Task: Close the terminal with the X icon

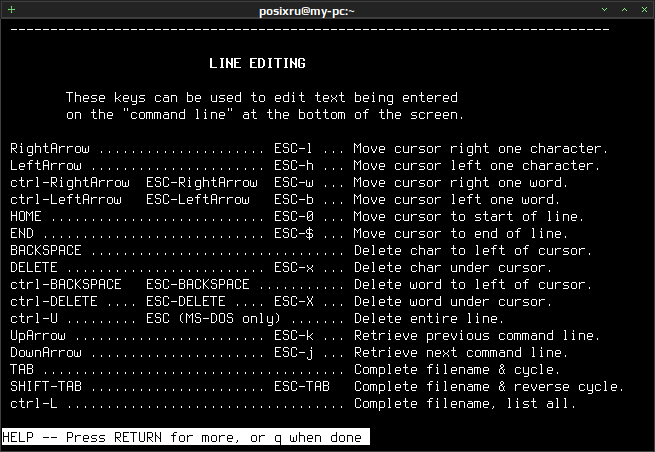Action: 644,10
